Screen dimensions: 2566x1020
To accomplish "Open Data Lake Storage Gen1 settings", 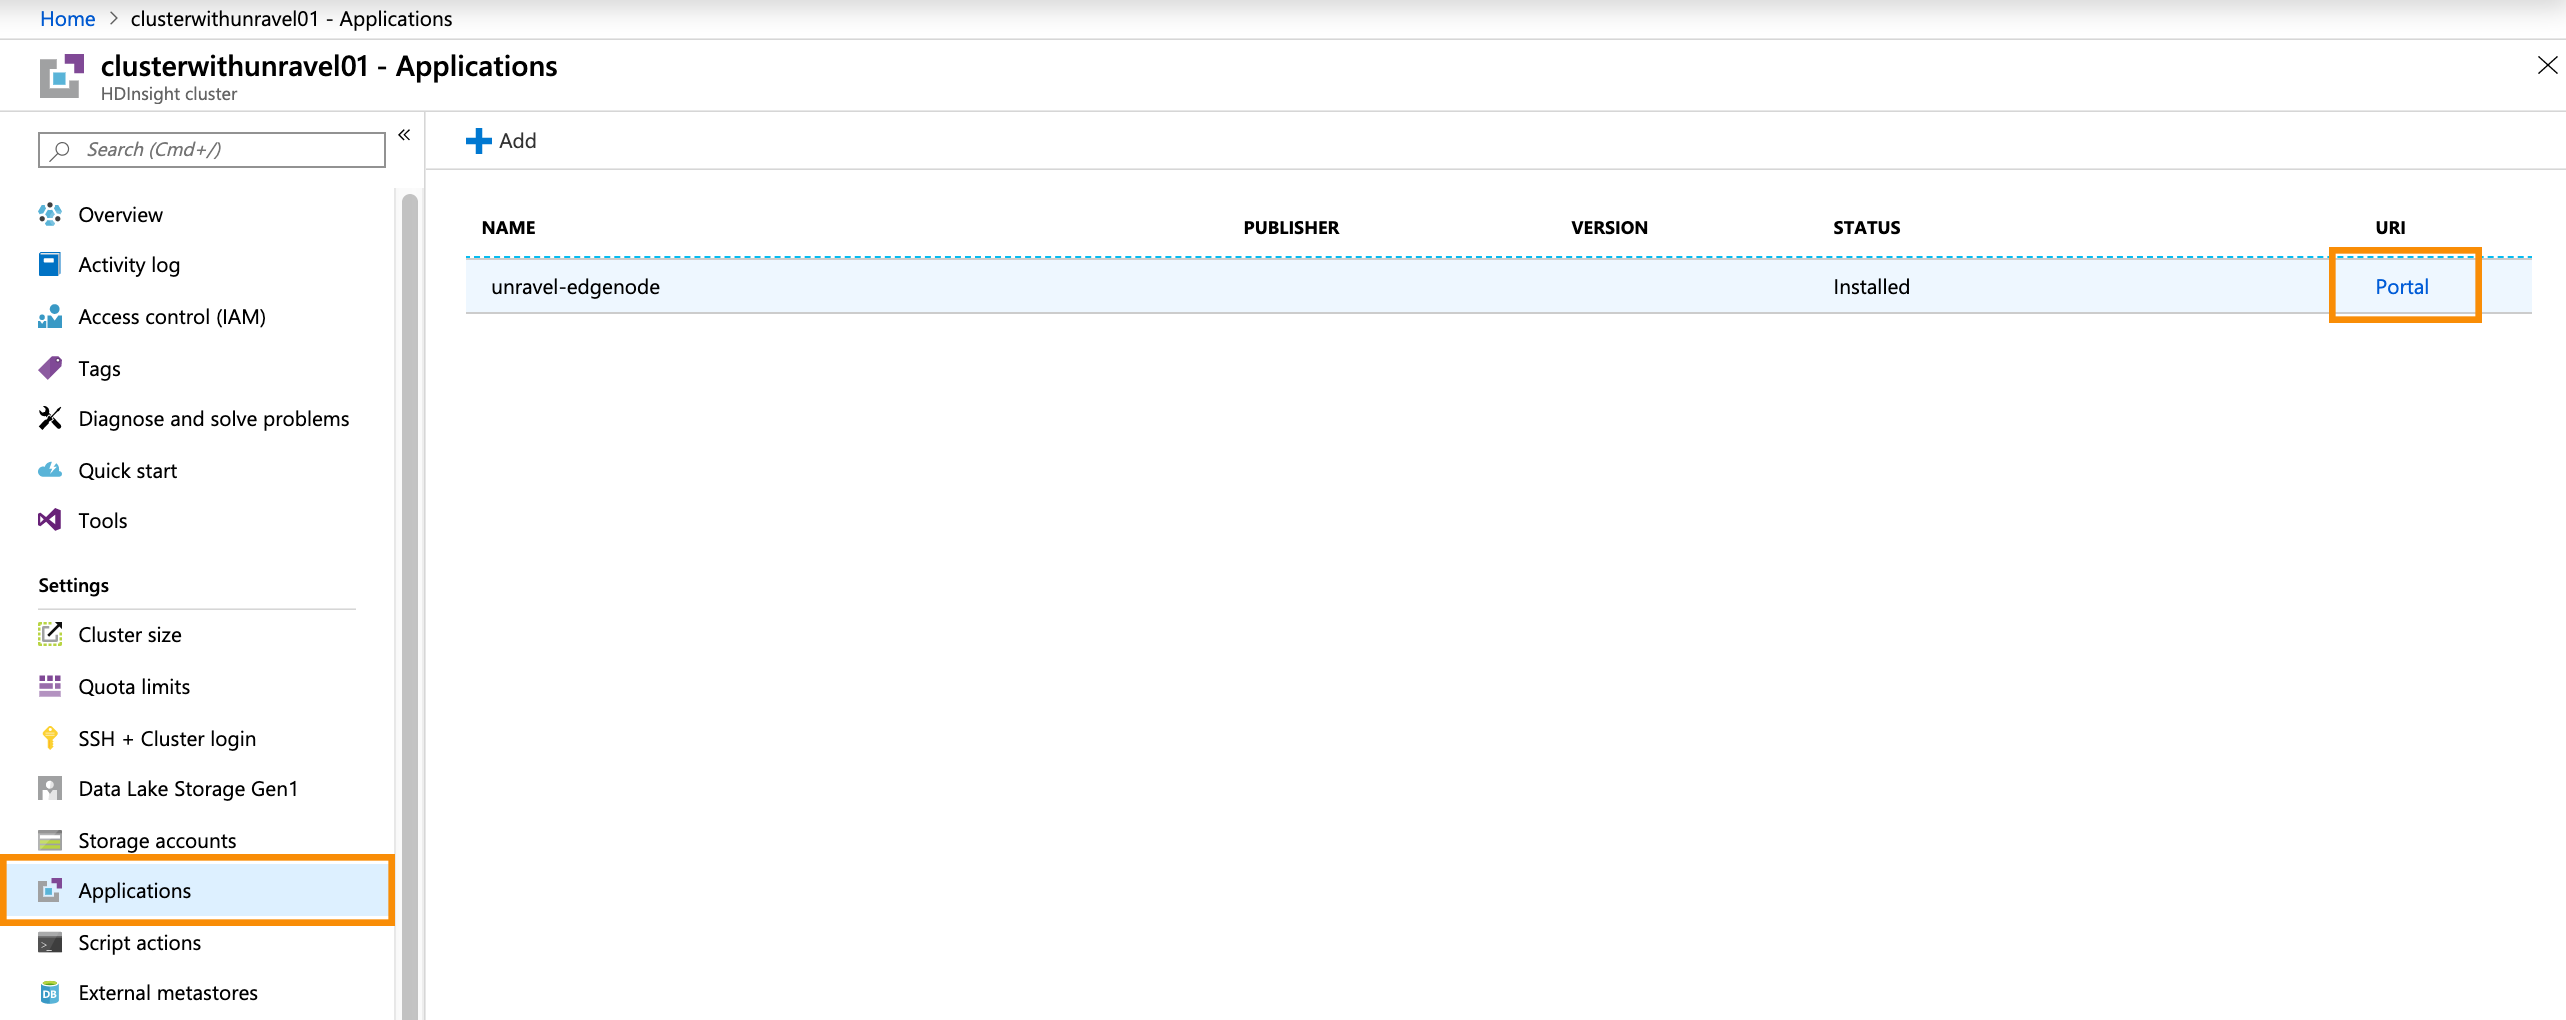I will (188, 789).
